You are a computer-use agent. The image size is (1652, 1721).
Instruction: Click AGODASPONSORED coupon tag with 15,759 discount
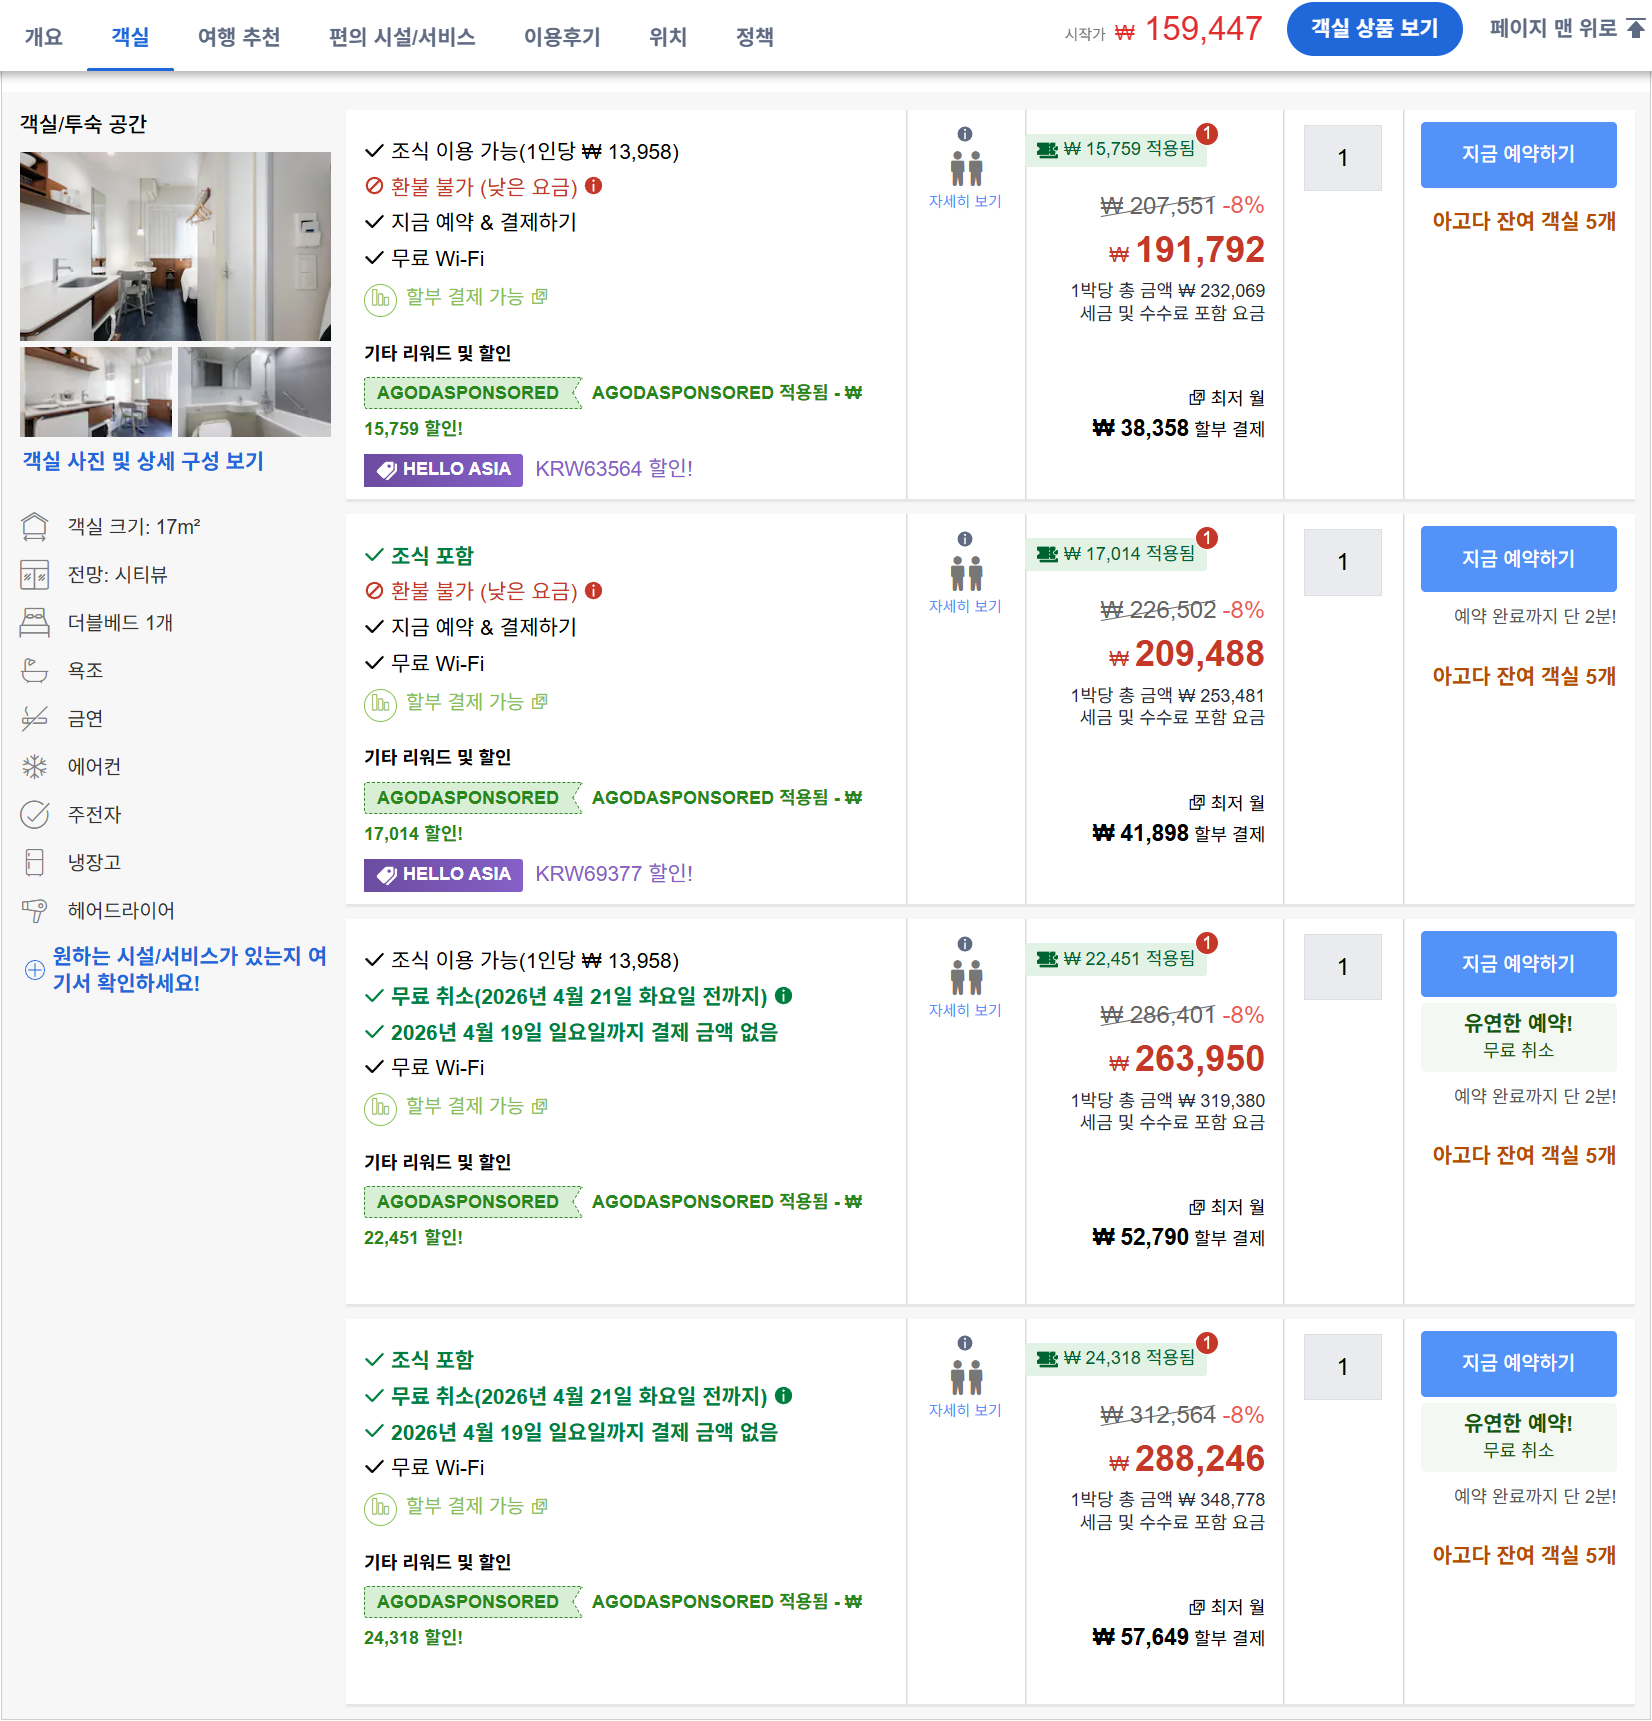[472, 393]
